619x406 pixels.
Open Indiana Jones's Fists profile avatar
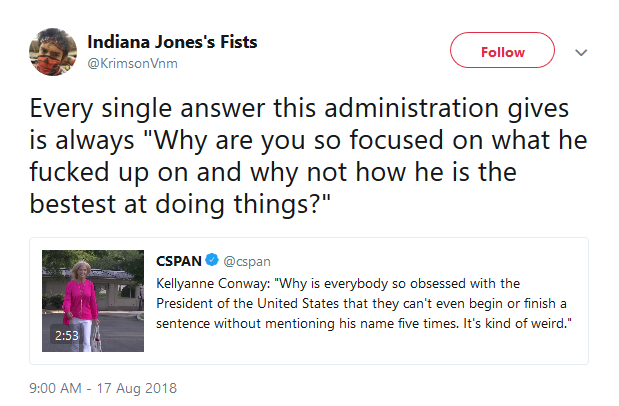pos(53,52)
